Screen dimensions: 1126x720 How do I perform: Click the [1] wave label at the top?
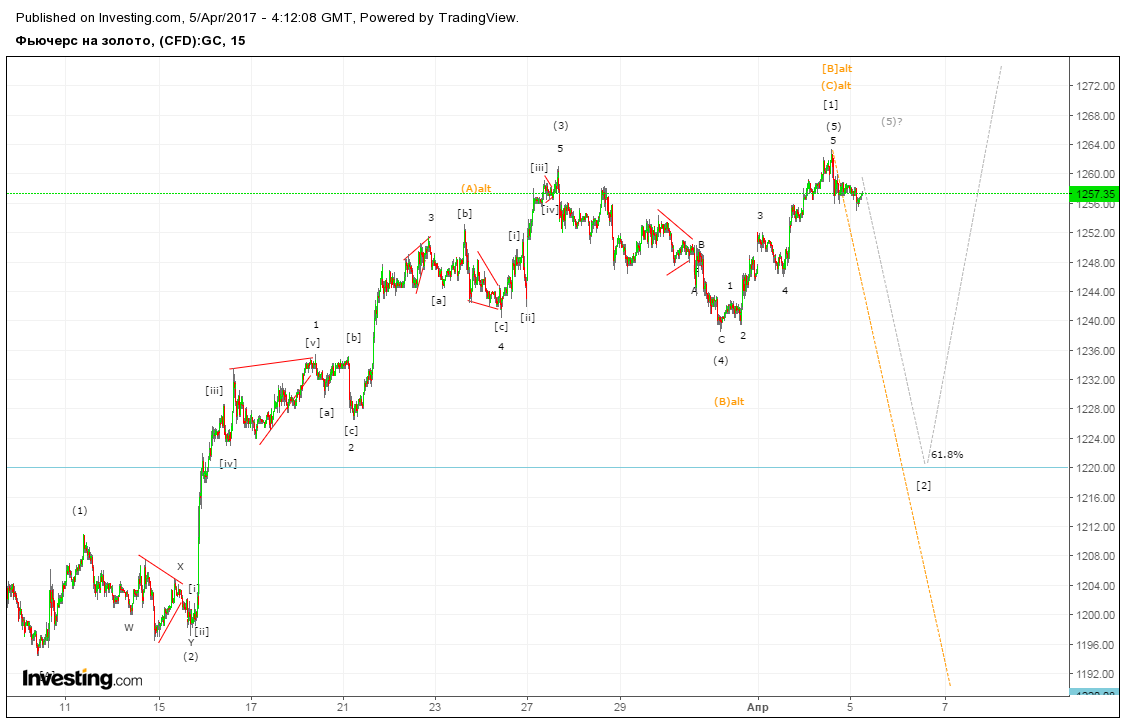pyautogui.click(x=831, y=106)
